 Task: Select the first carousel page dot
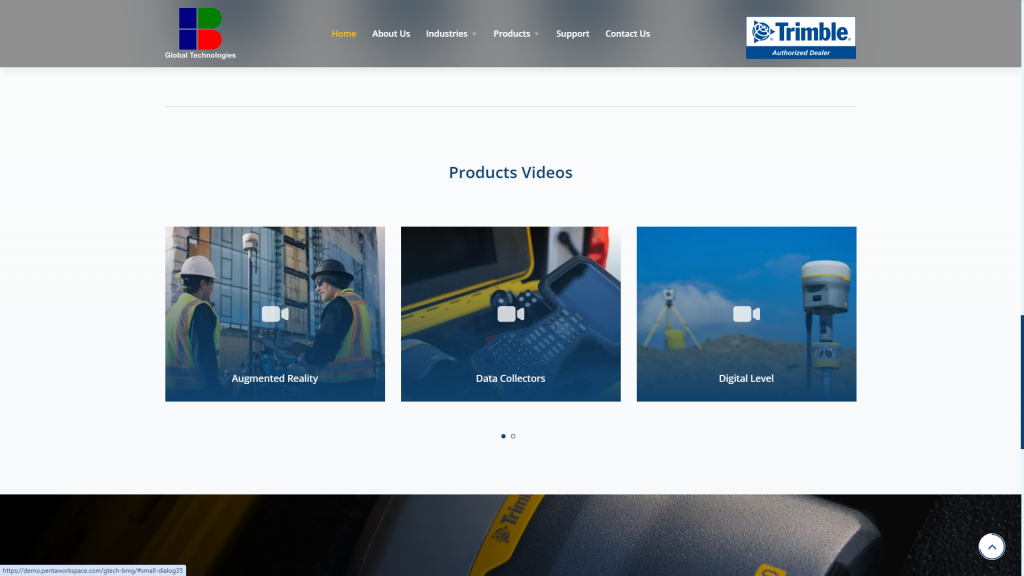[x=503, y=436]
